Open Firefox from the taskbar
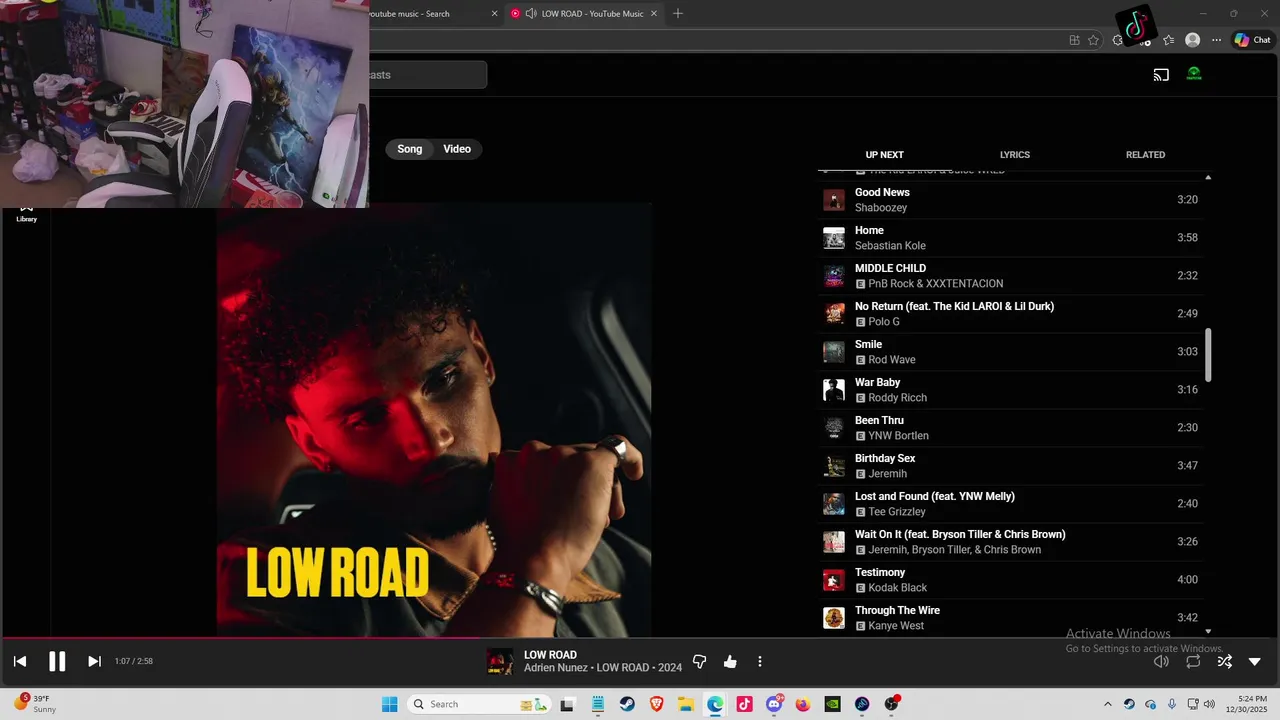This screenshot has width=1280, height=720. click(x=803, y=704)
